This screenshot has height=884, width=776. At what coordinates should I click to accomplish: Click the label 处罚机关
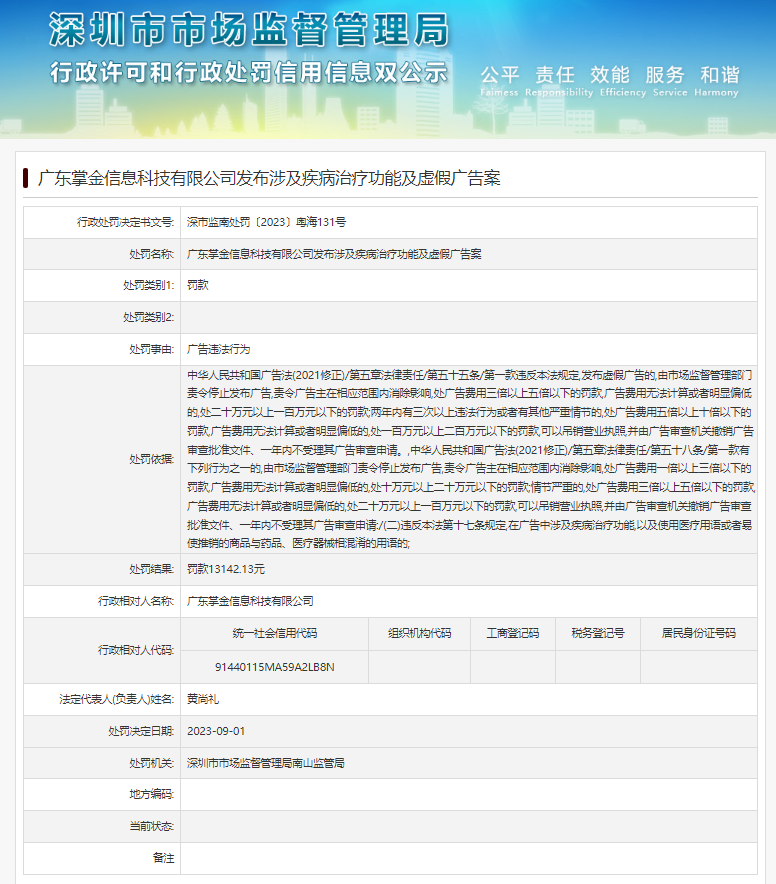pyautogui.click(x=151, y=763)
